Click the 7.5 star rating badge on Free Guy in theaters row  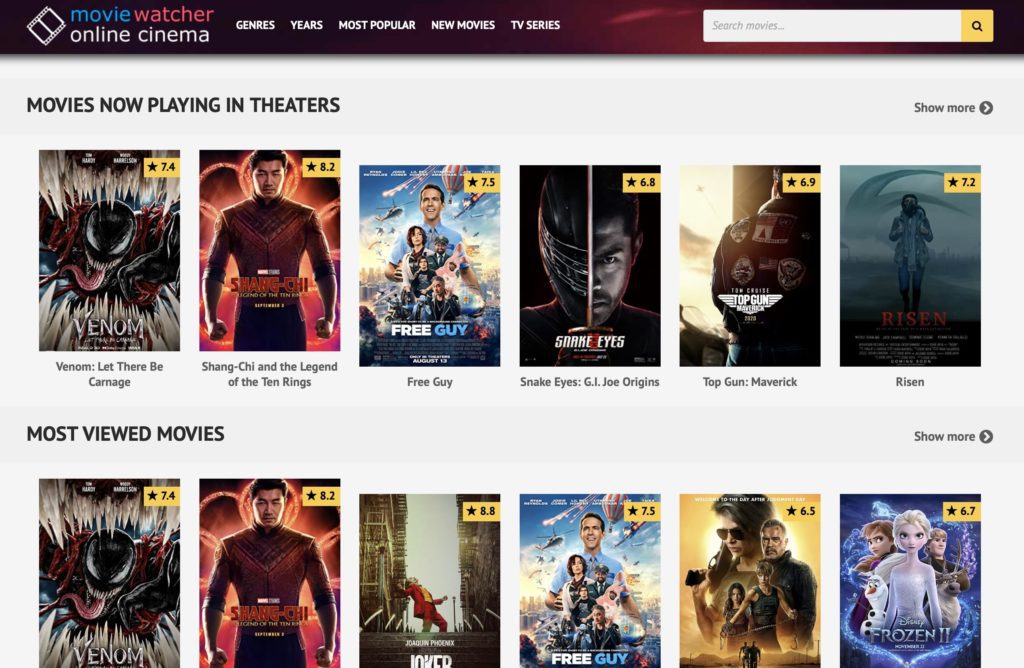coord(482,182)
